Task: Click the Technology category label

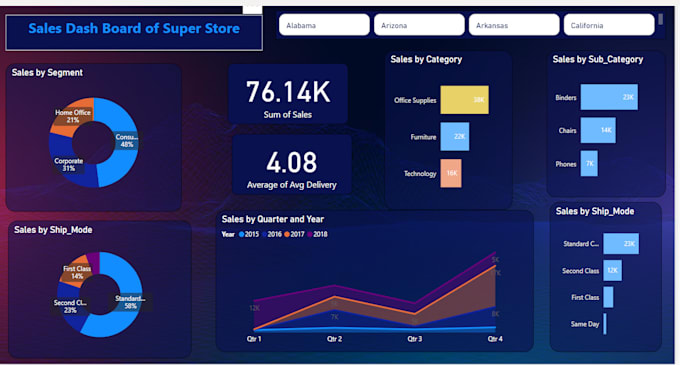Action: click(x=420, y=173)
